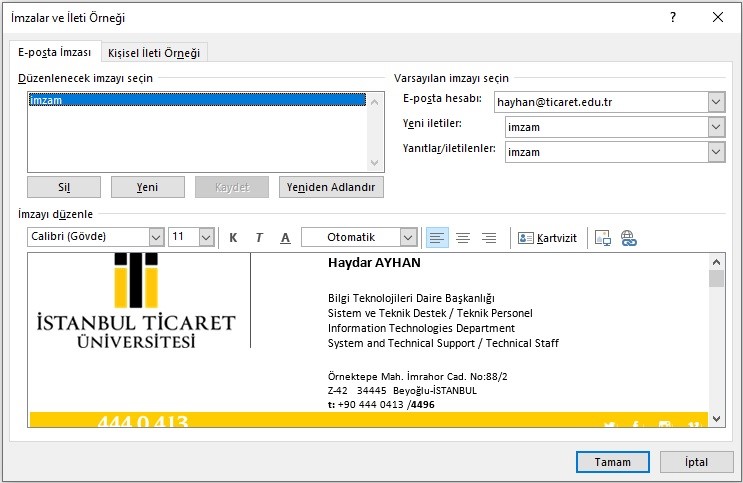The image size is (743, 483).
Task: Toggle bold (K) formatting
Action: [233, 237]
